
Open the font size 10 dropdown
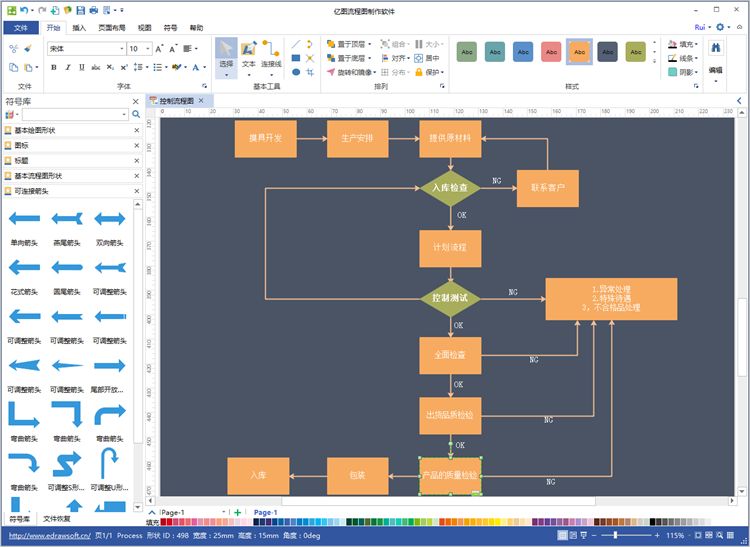click(148, 49)
